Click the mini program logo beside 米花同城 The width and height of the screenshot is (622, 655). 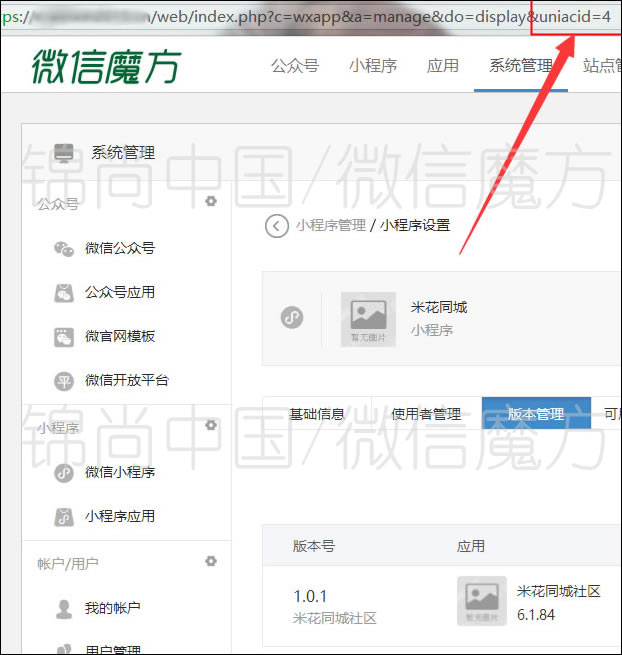click(x=292, y=317)
